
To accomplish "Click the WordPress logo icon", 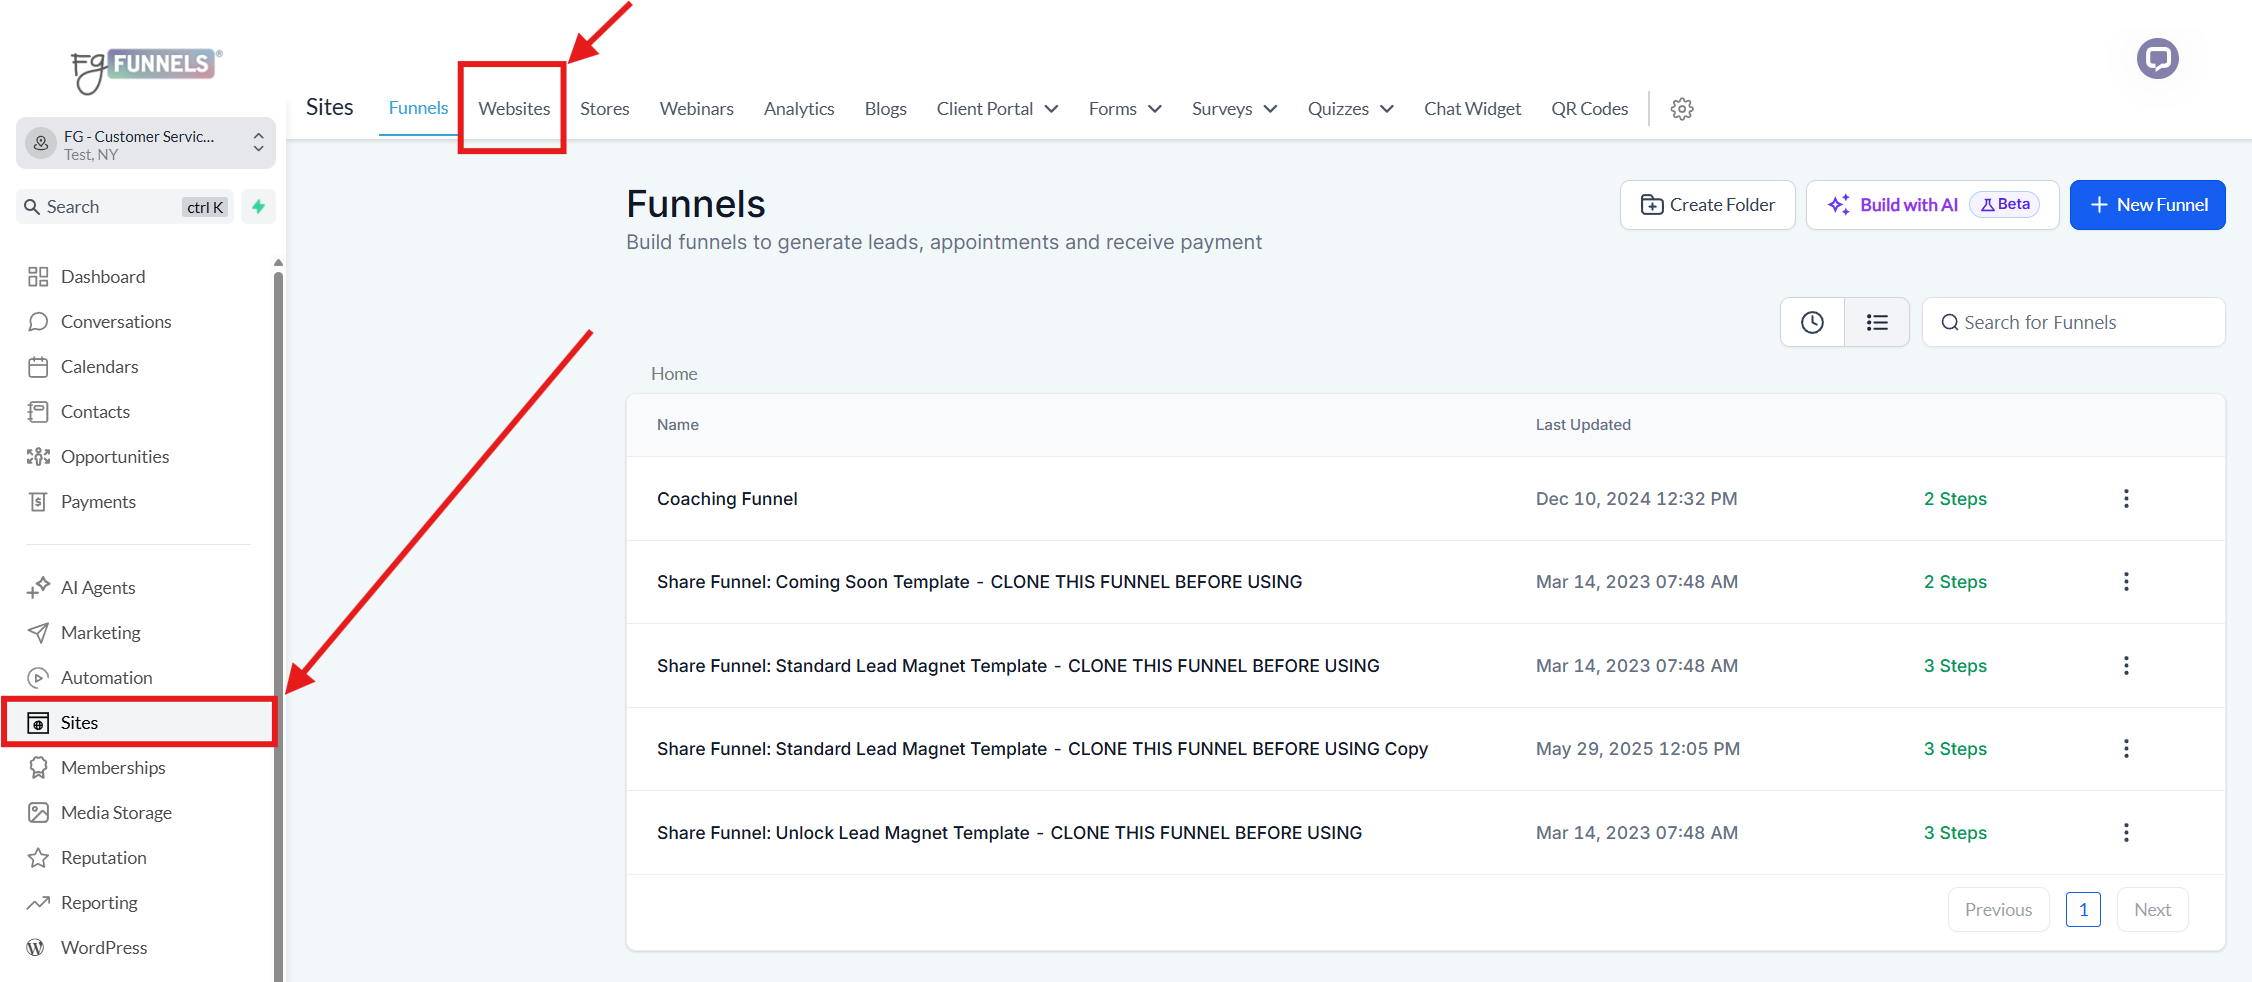I will click(x=36, y=947).
